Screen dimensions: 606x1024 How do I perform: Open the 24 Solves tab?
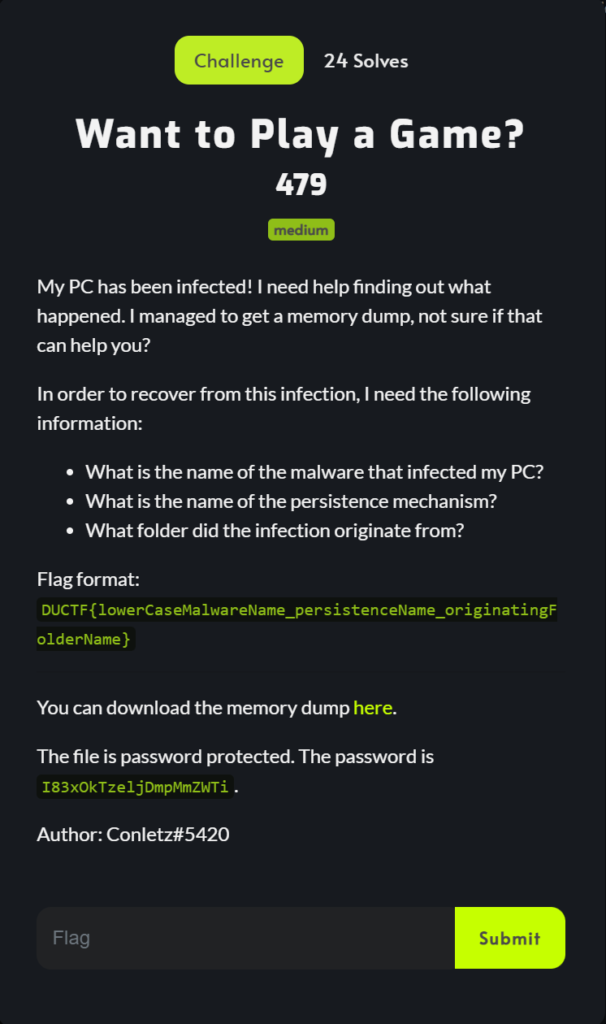(365, 61)
